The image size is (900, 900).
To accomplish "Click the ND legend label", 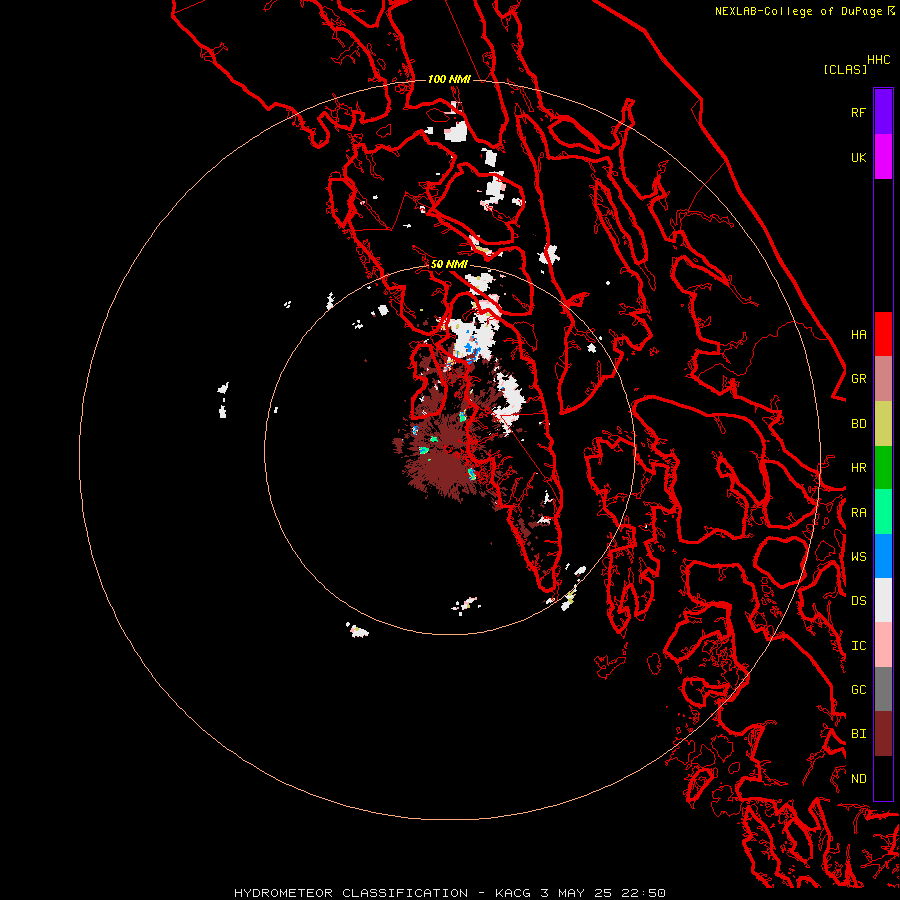I will click(859, 778).
